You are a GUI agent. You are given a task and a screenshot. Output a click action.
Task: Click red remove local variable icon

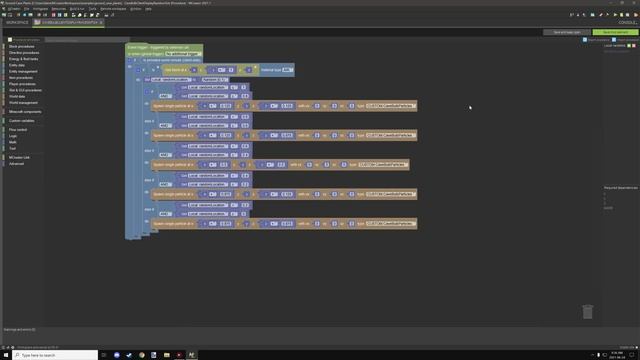[x=634, y=46]
